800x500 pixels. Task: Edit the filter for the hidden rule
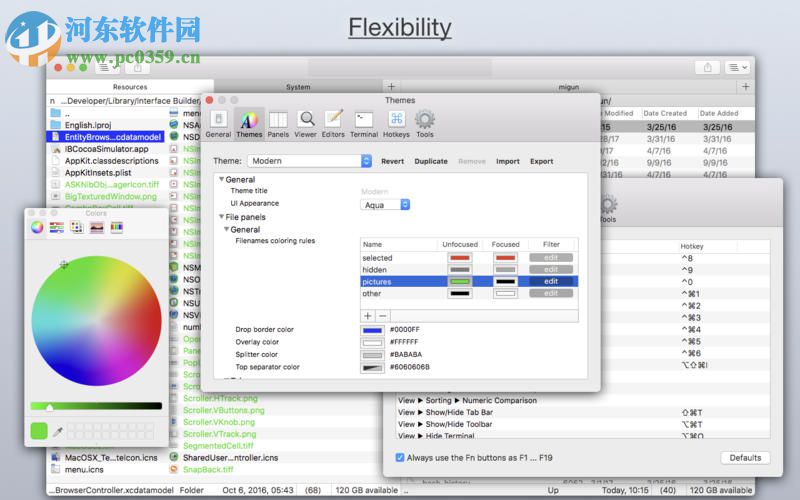point(551,269)
